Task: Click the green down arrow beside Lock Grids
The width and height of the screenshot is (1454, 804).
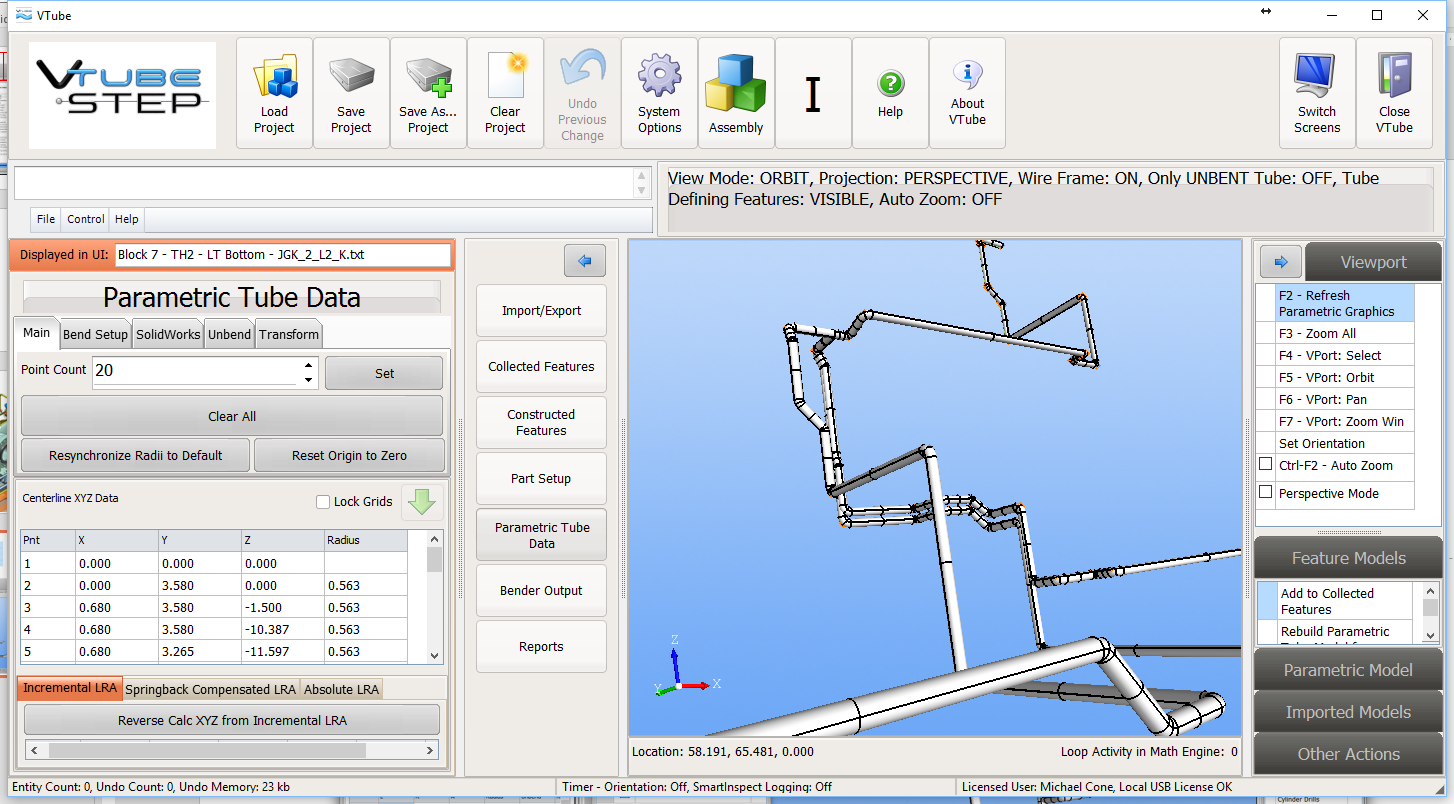Action: tap(422, 502)
